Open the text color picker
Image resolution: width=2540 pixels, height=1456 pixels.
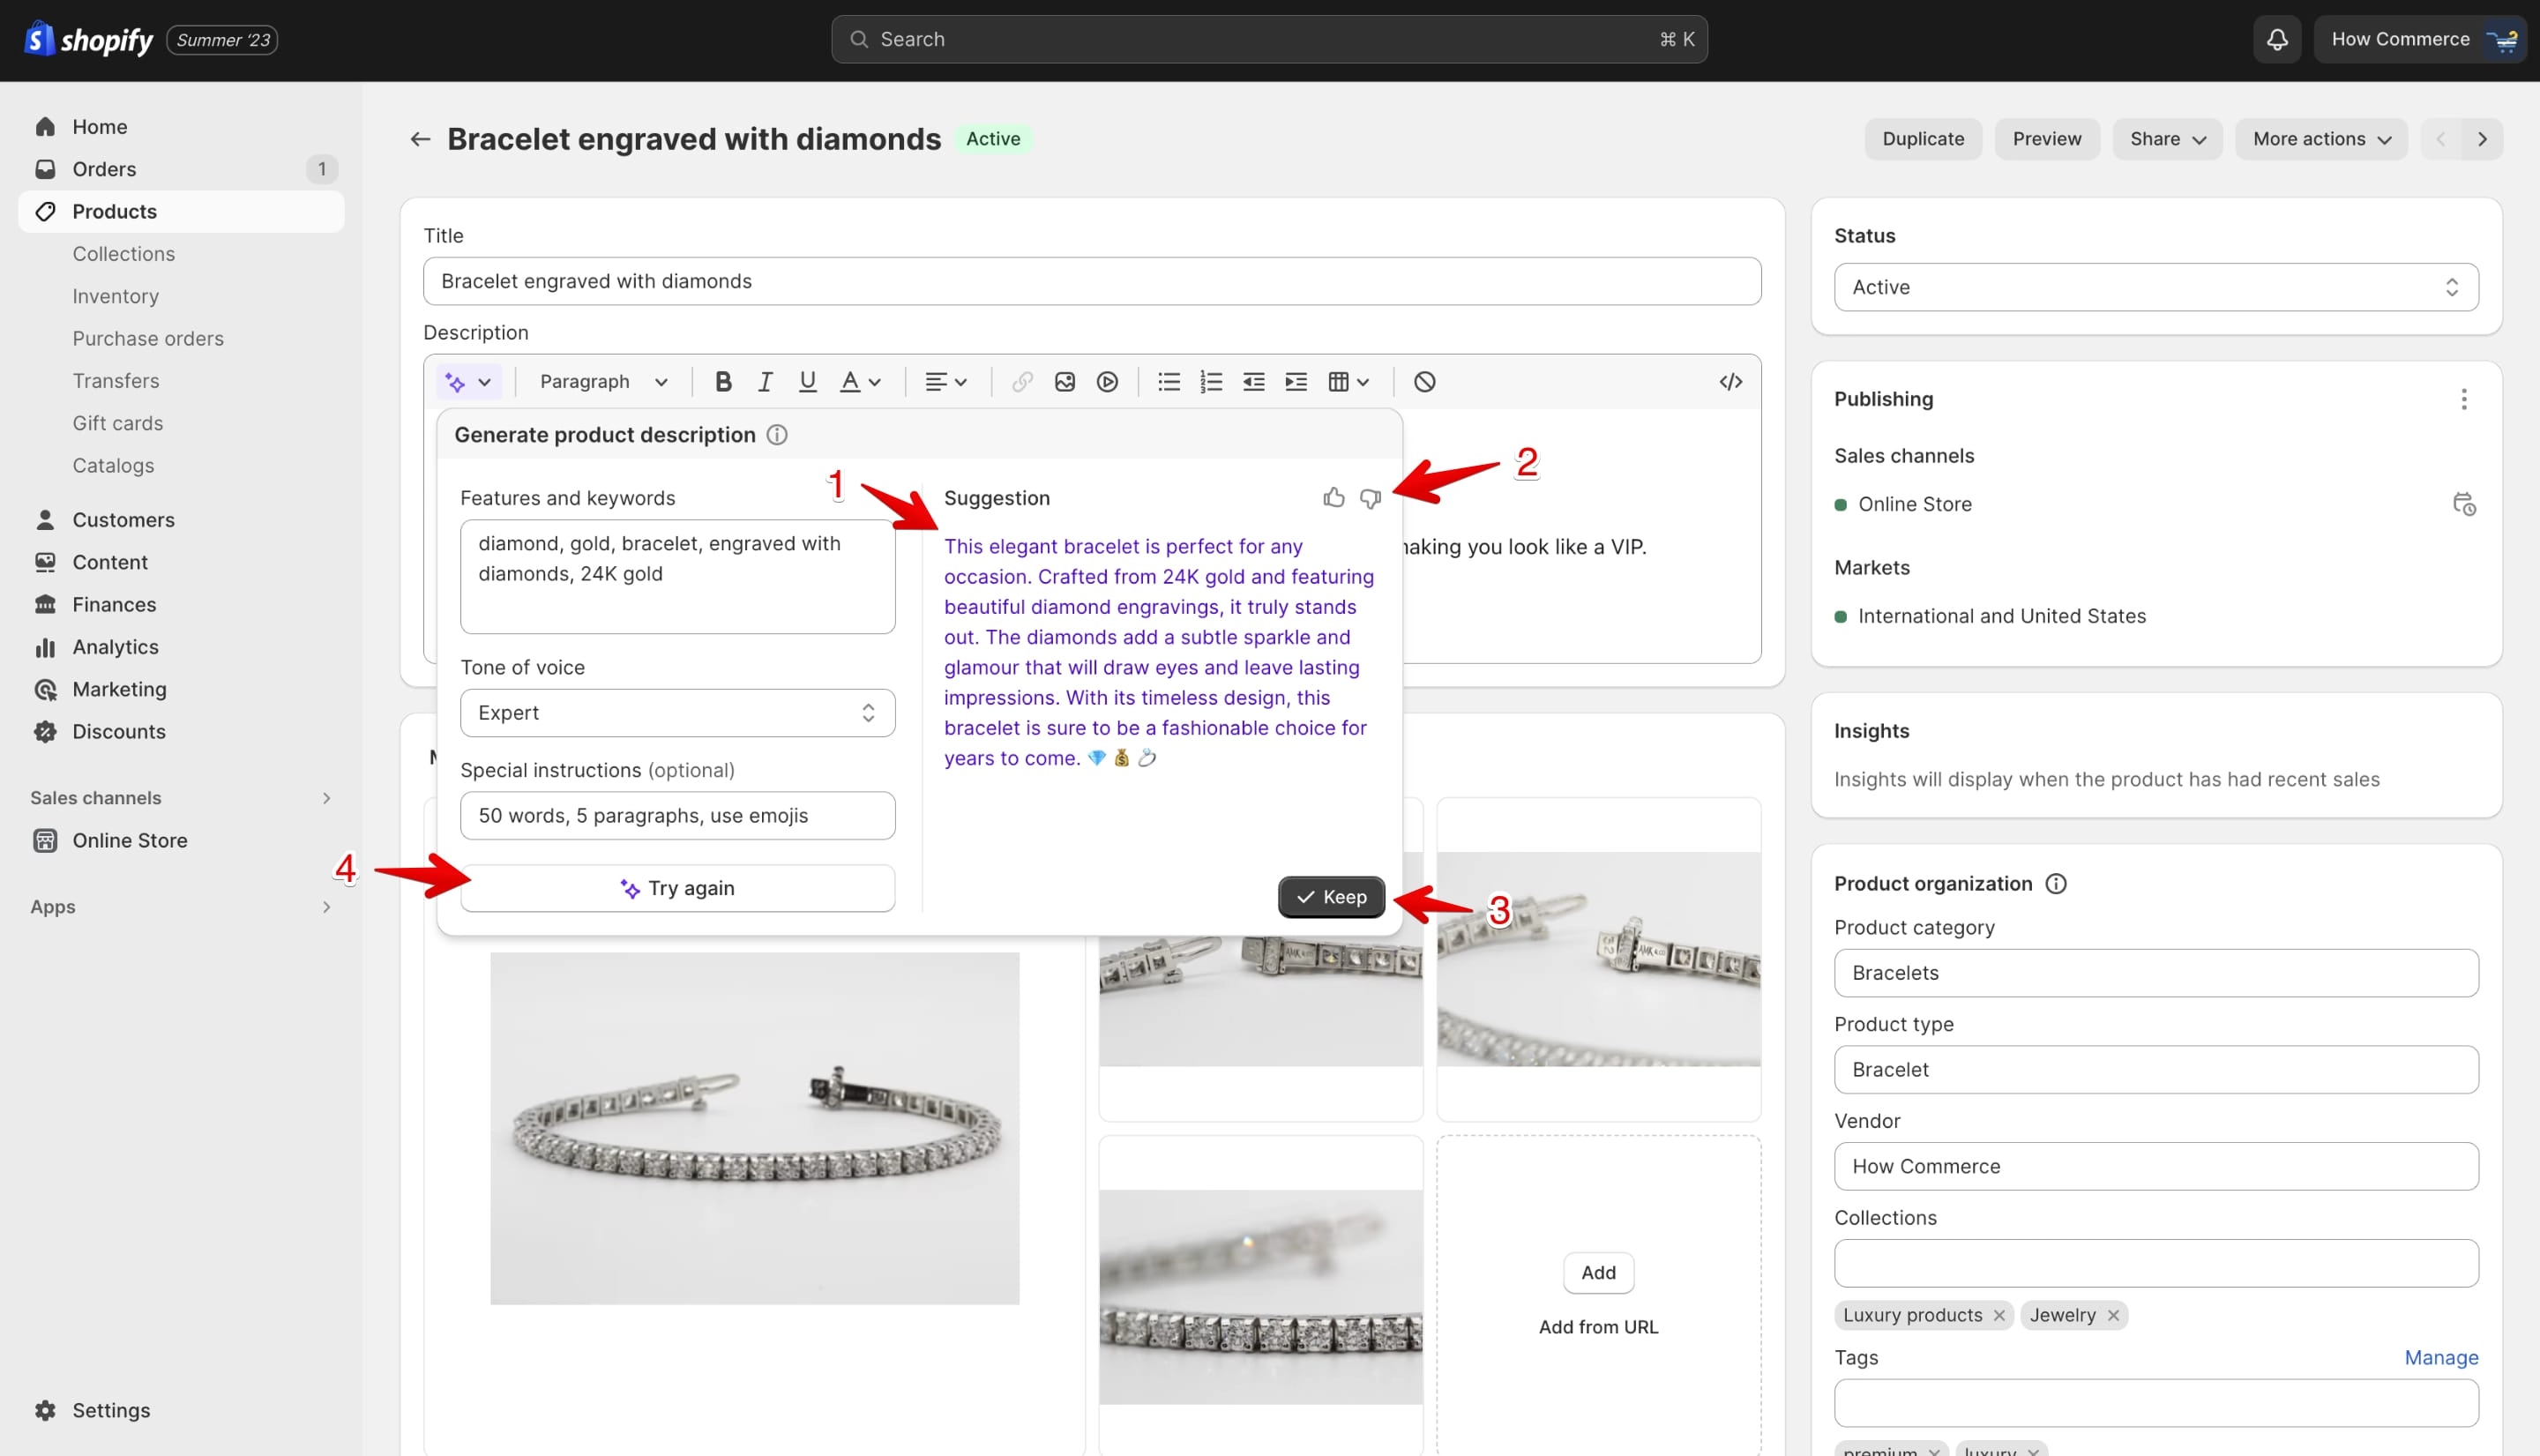859,382
